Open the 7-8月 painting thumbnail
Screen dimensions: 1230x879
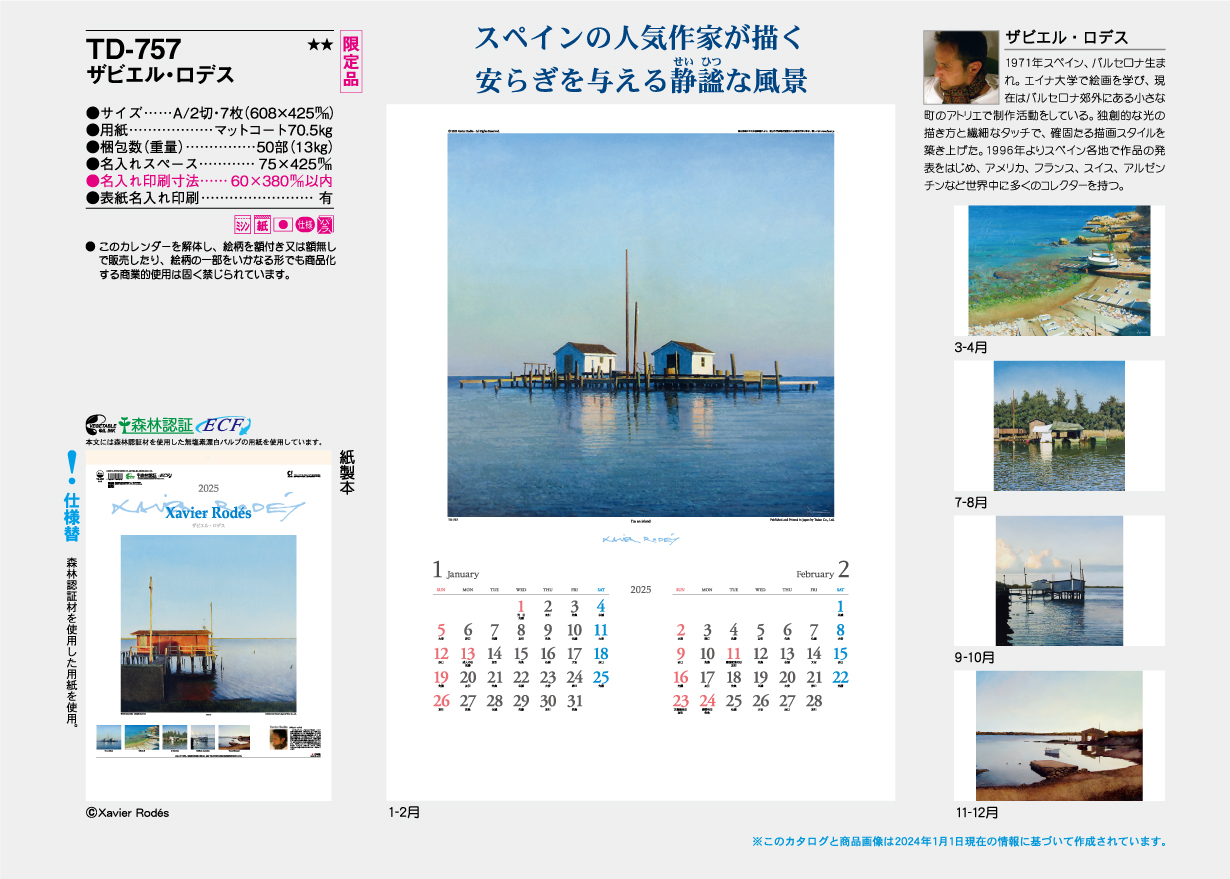(x=1059, y=425)
